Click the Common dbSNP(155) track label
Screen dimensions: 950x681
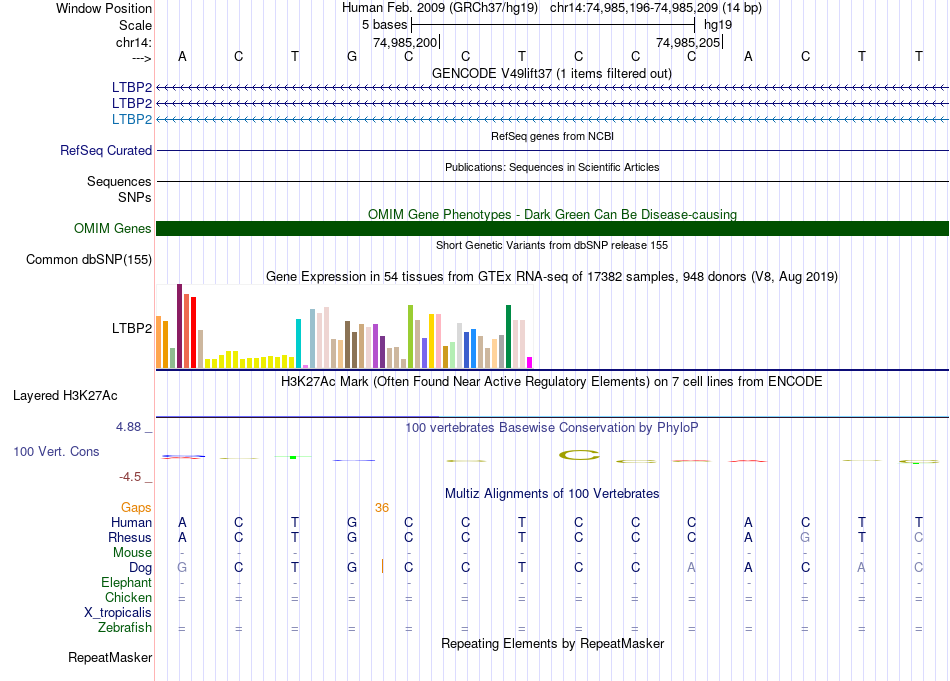[89, 259]
